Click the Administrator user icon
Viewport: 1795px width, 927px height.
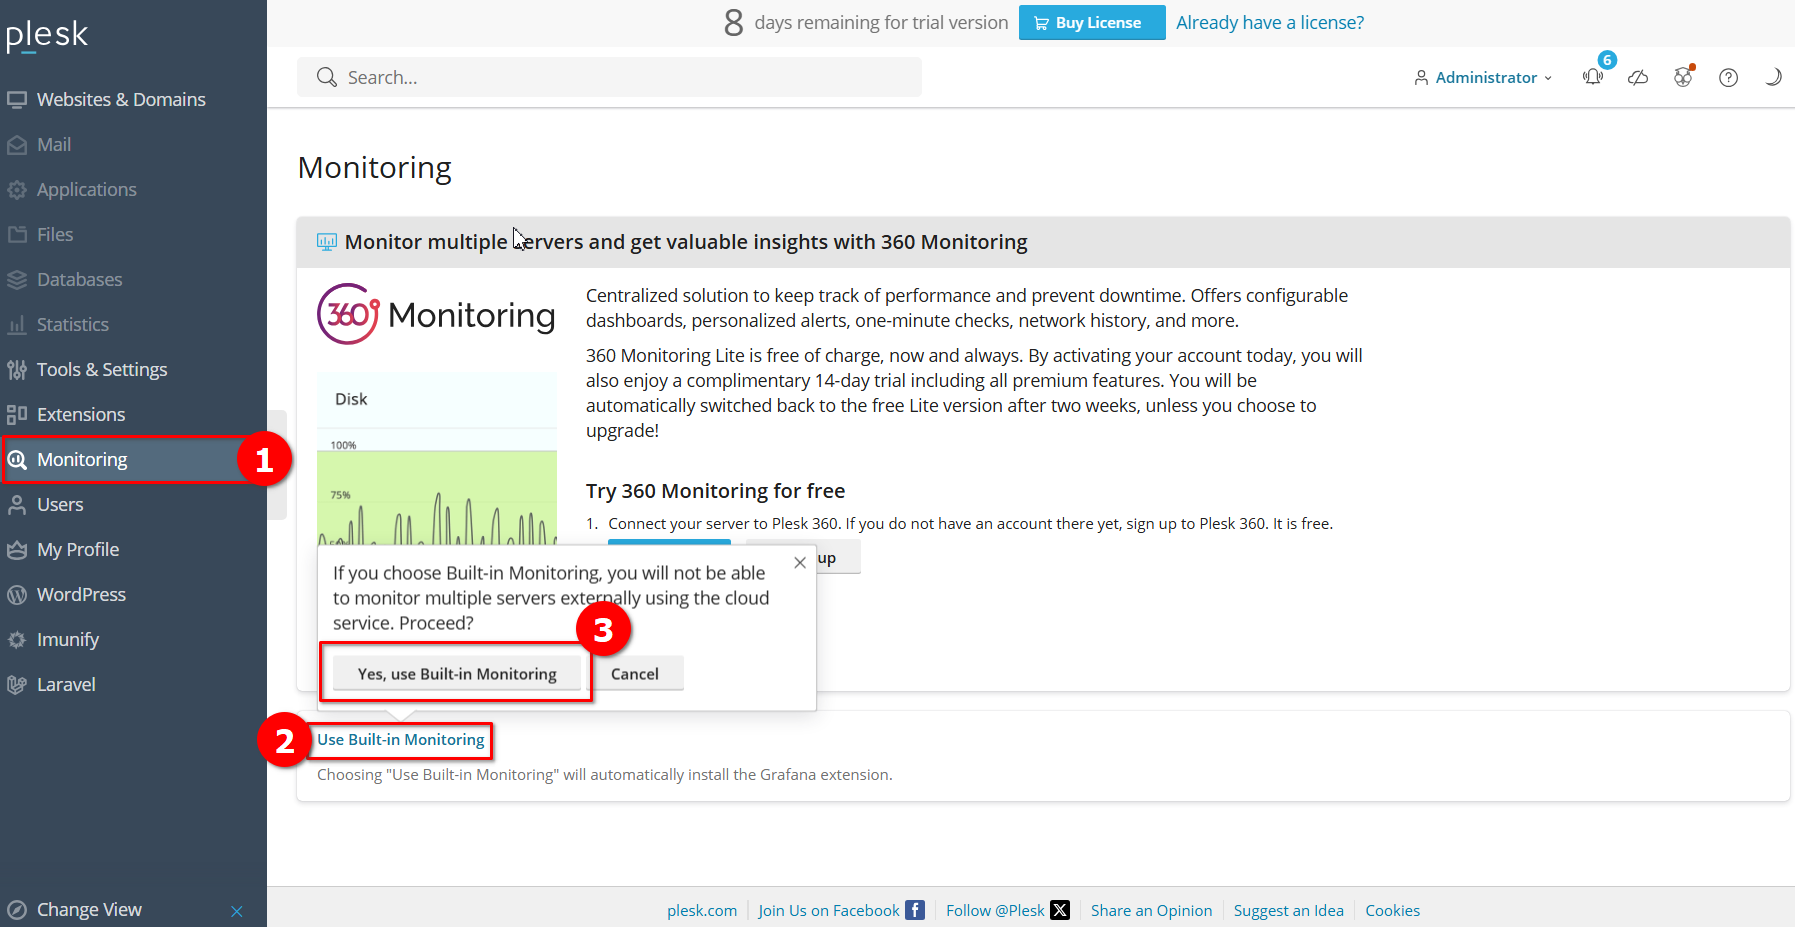[x=1421, y=77]
